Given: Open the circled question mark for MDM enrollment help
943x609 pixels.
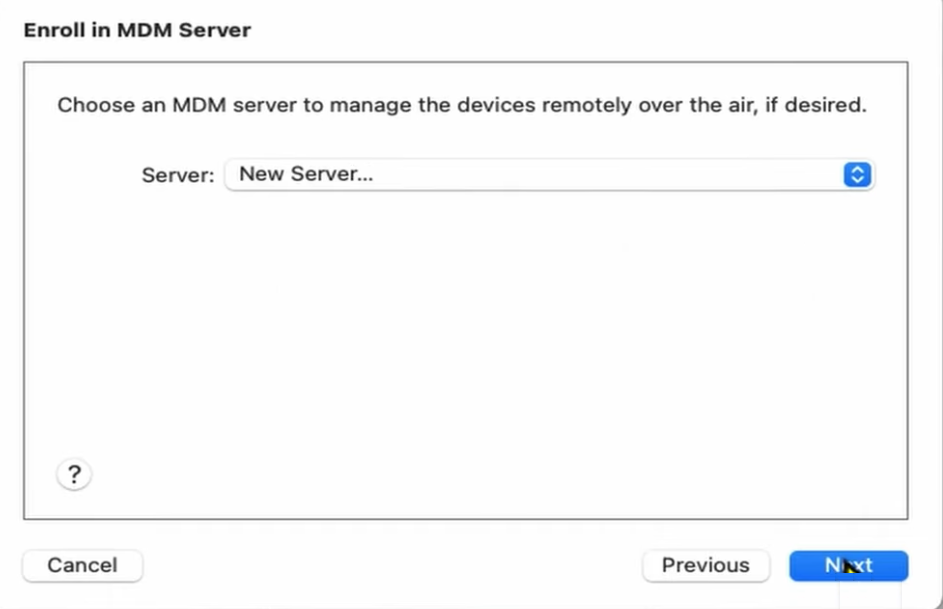Looking at the screenshot, I should point(74,474).
